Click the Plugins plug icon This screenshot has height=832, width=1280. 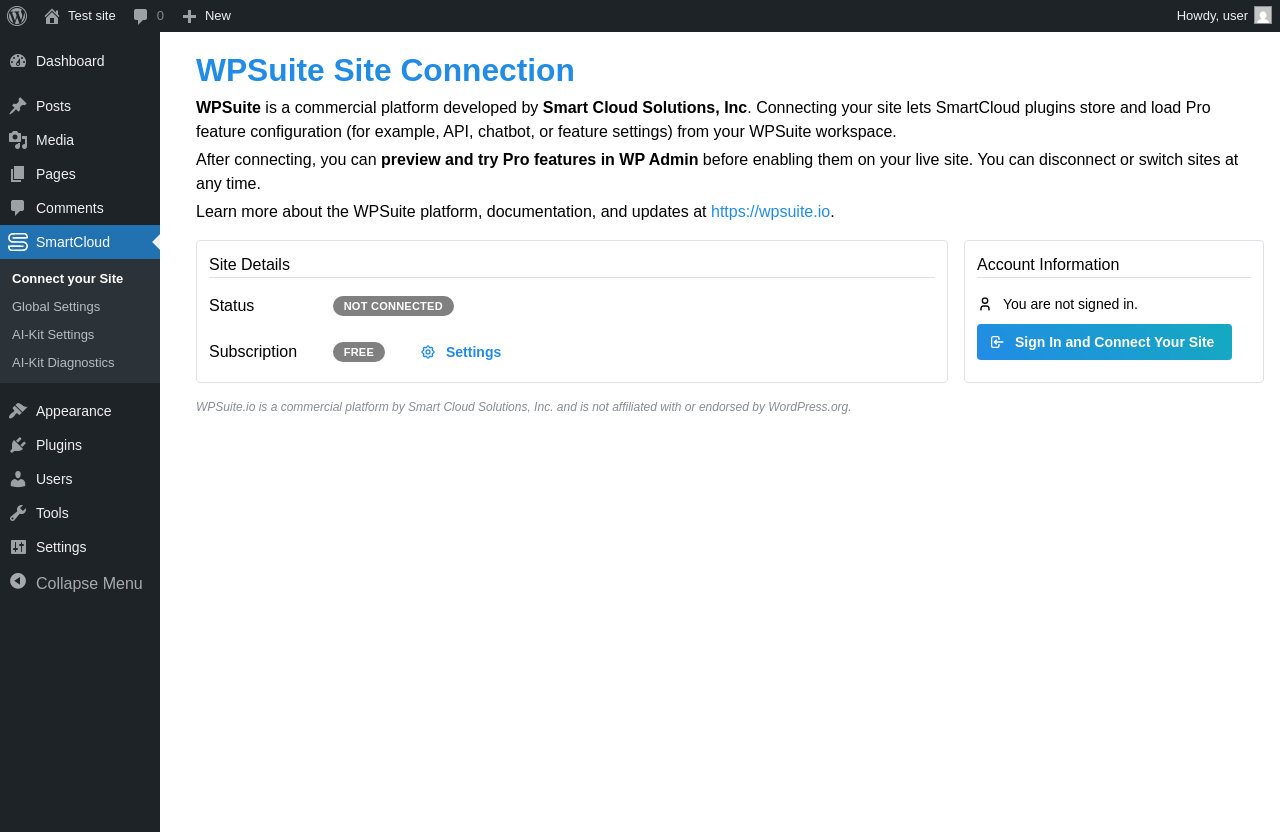(18, 445)
